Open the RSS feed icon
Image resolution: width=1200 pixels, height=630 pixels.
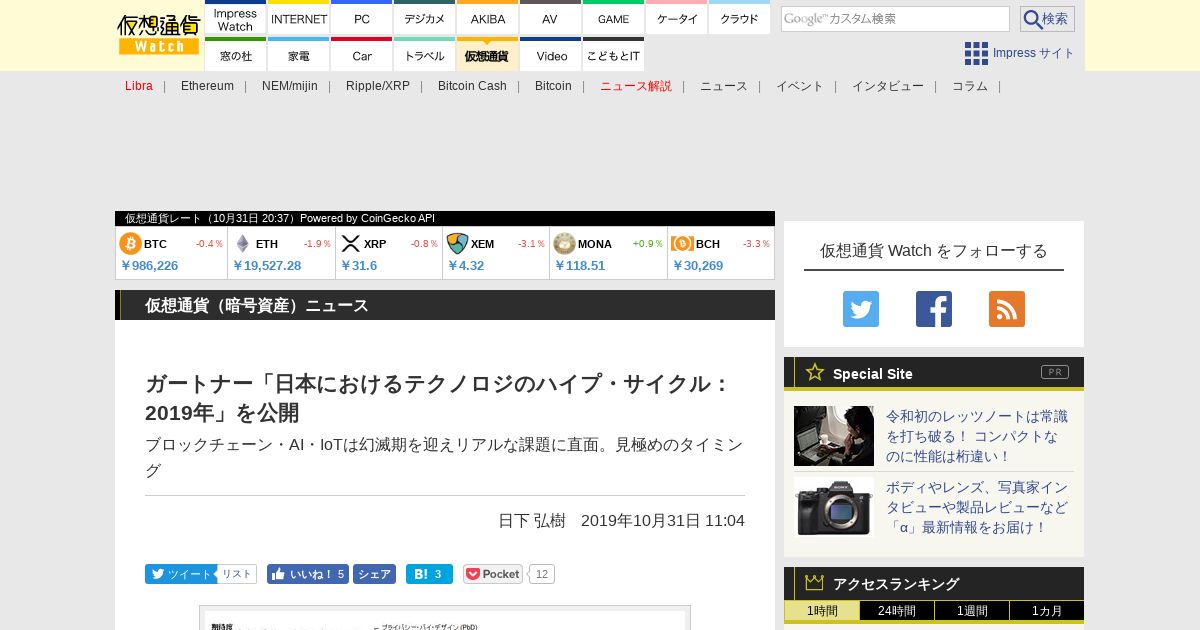[x=1007, y=309]
